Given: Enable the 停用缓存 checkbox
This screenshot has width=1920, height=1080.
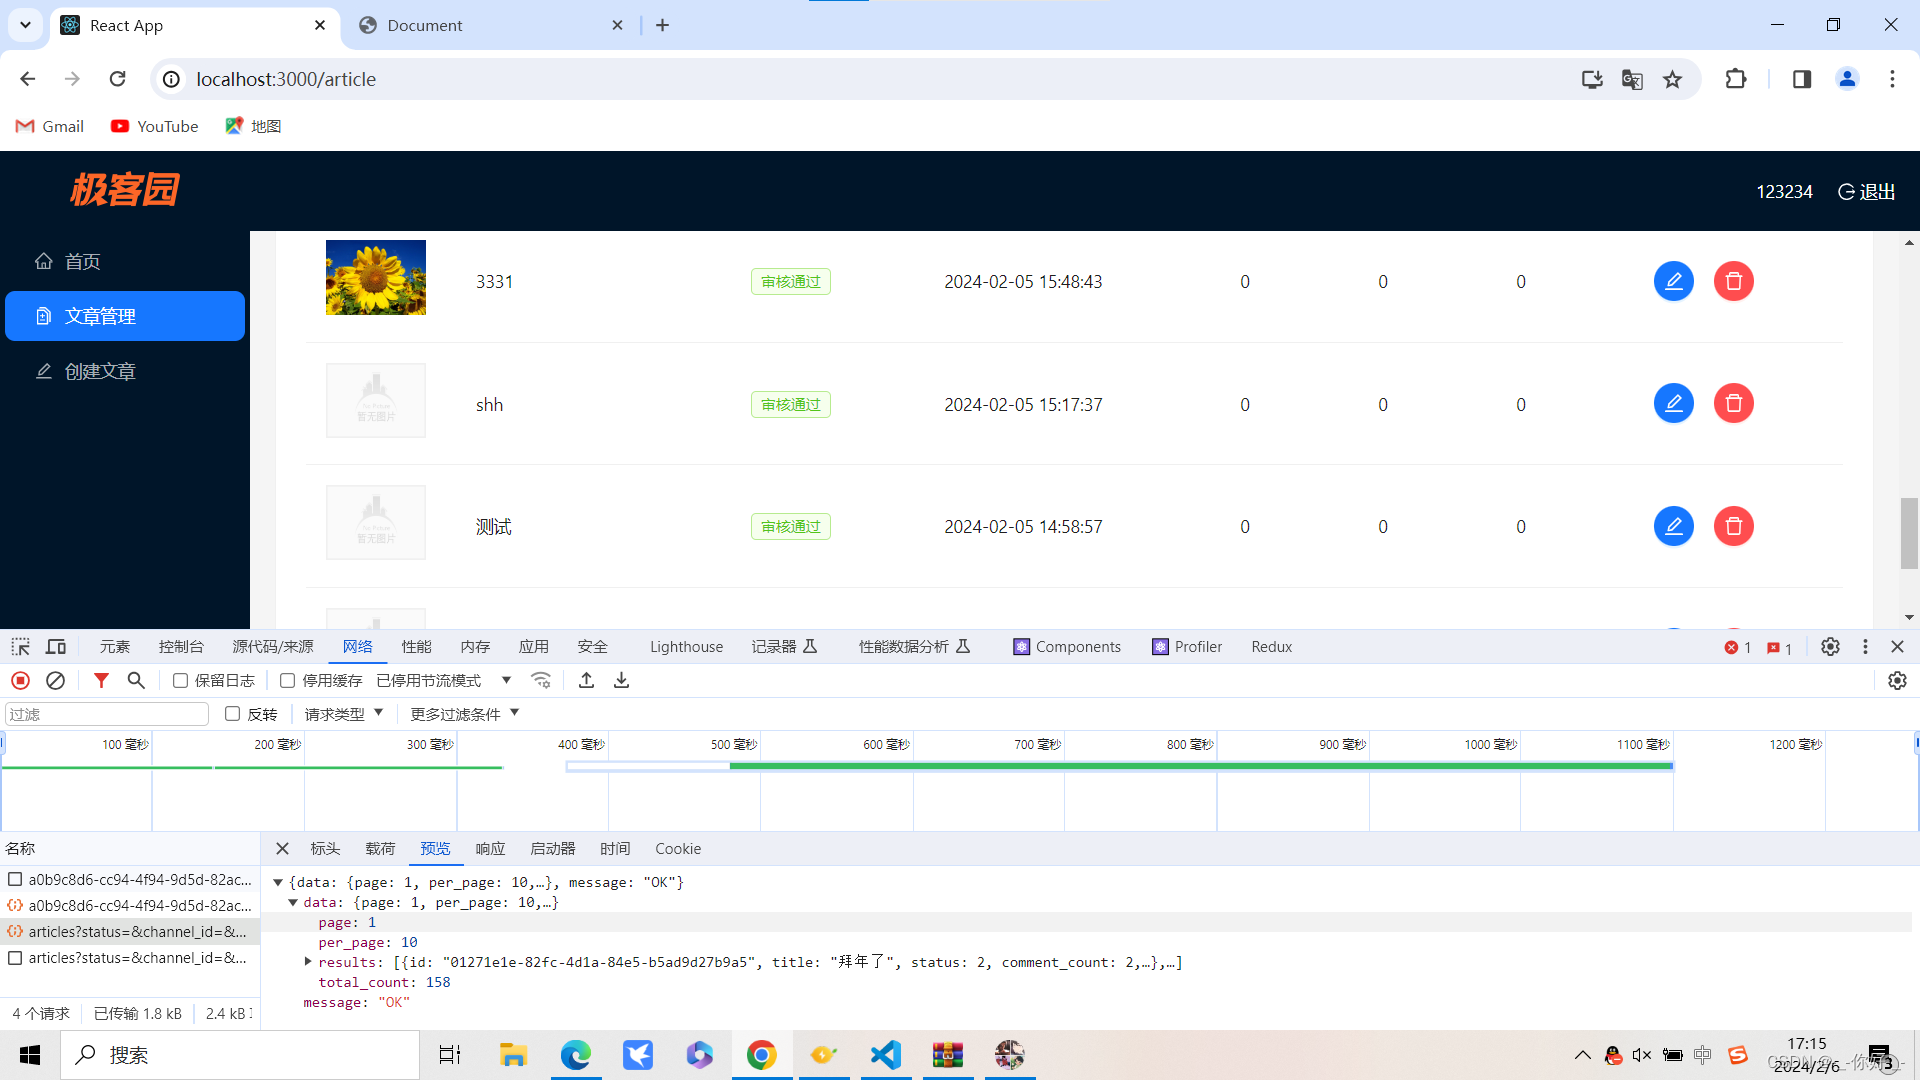Looking at the screenshot, I should [x=288, y=680].
